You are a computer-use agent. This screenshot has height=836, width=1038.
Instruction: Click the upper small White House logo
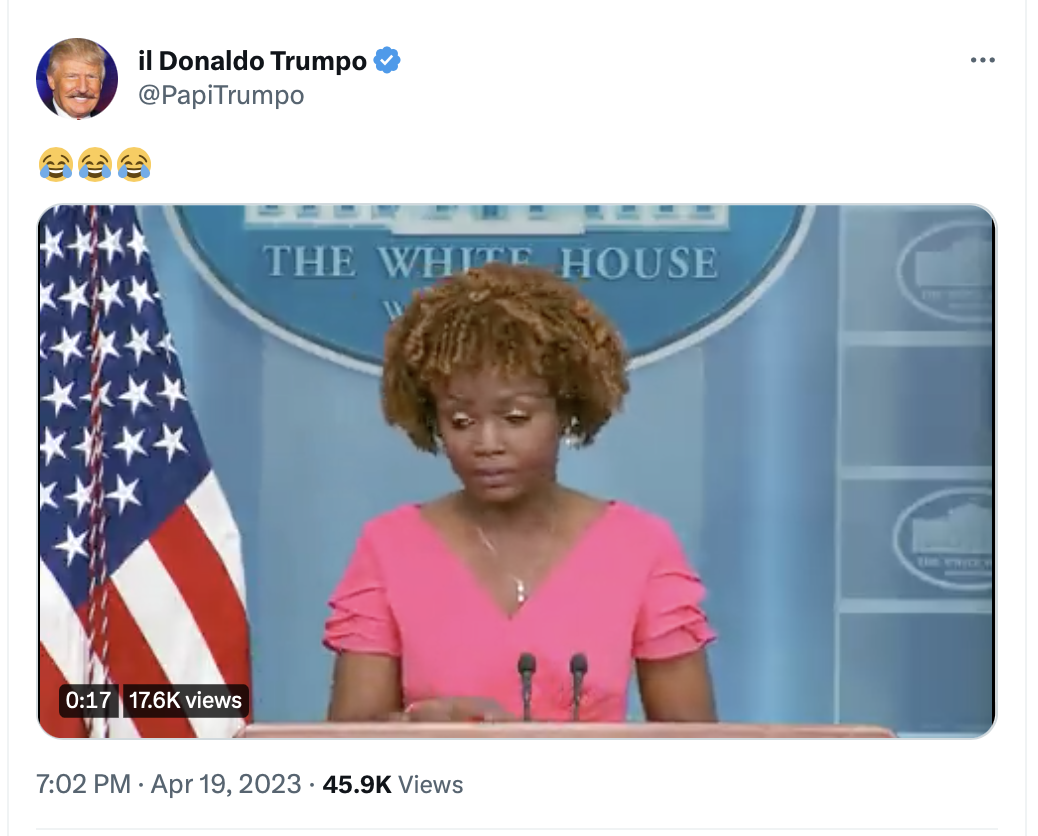tap(947, 271)
